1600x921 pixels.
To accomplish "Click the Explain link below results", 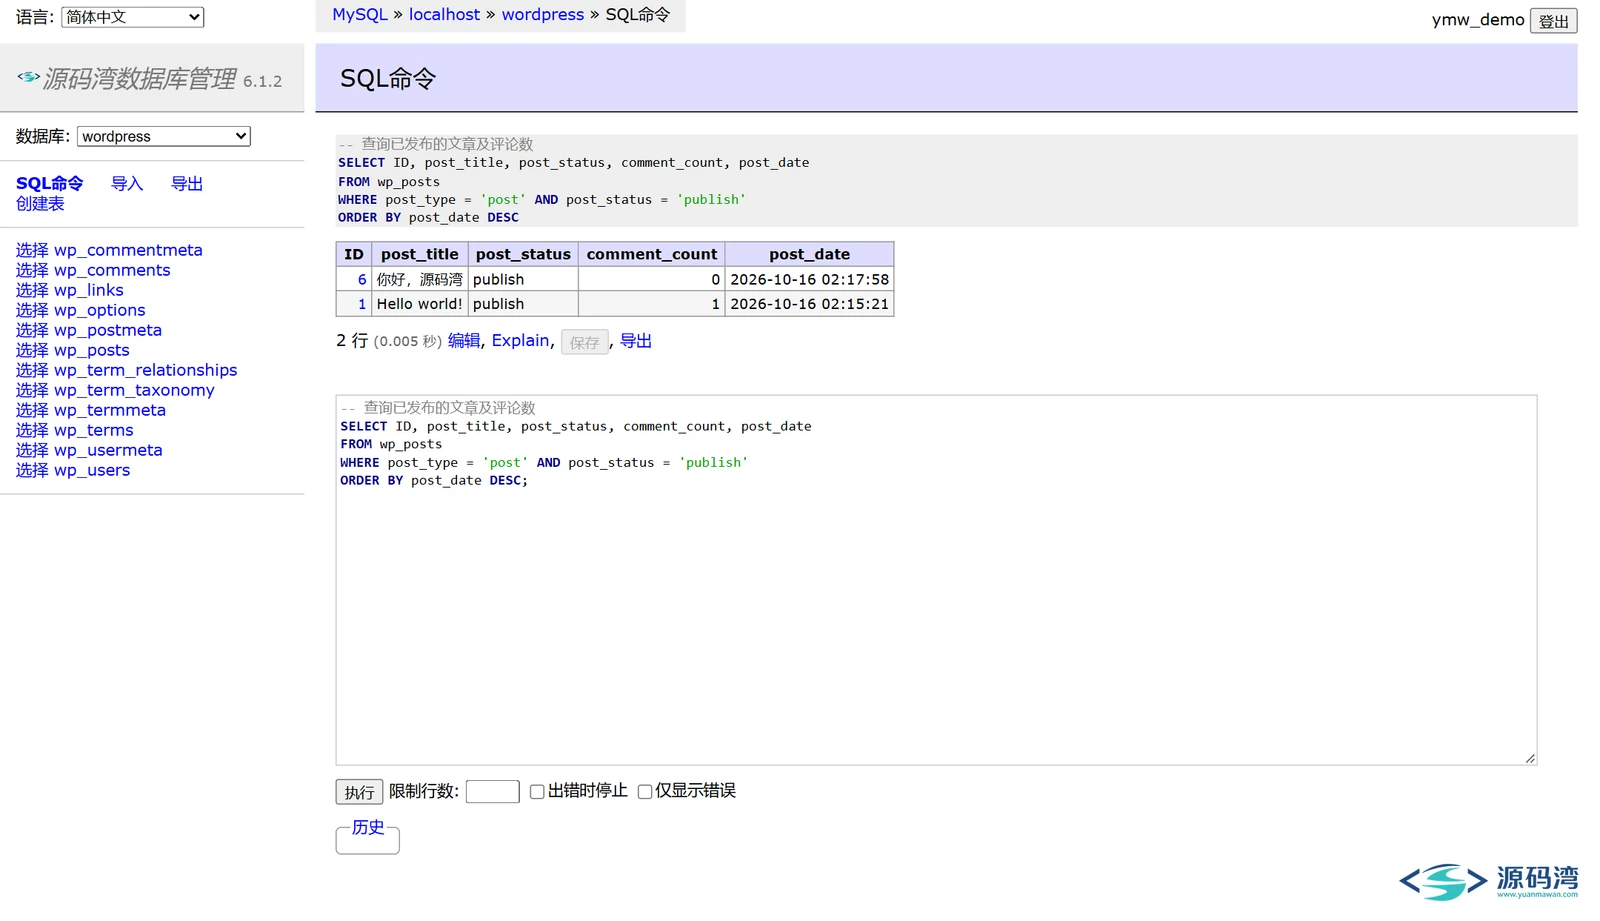I will (x=520, y=341).
